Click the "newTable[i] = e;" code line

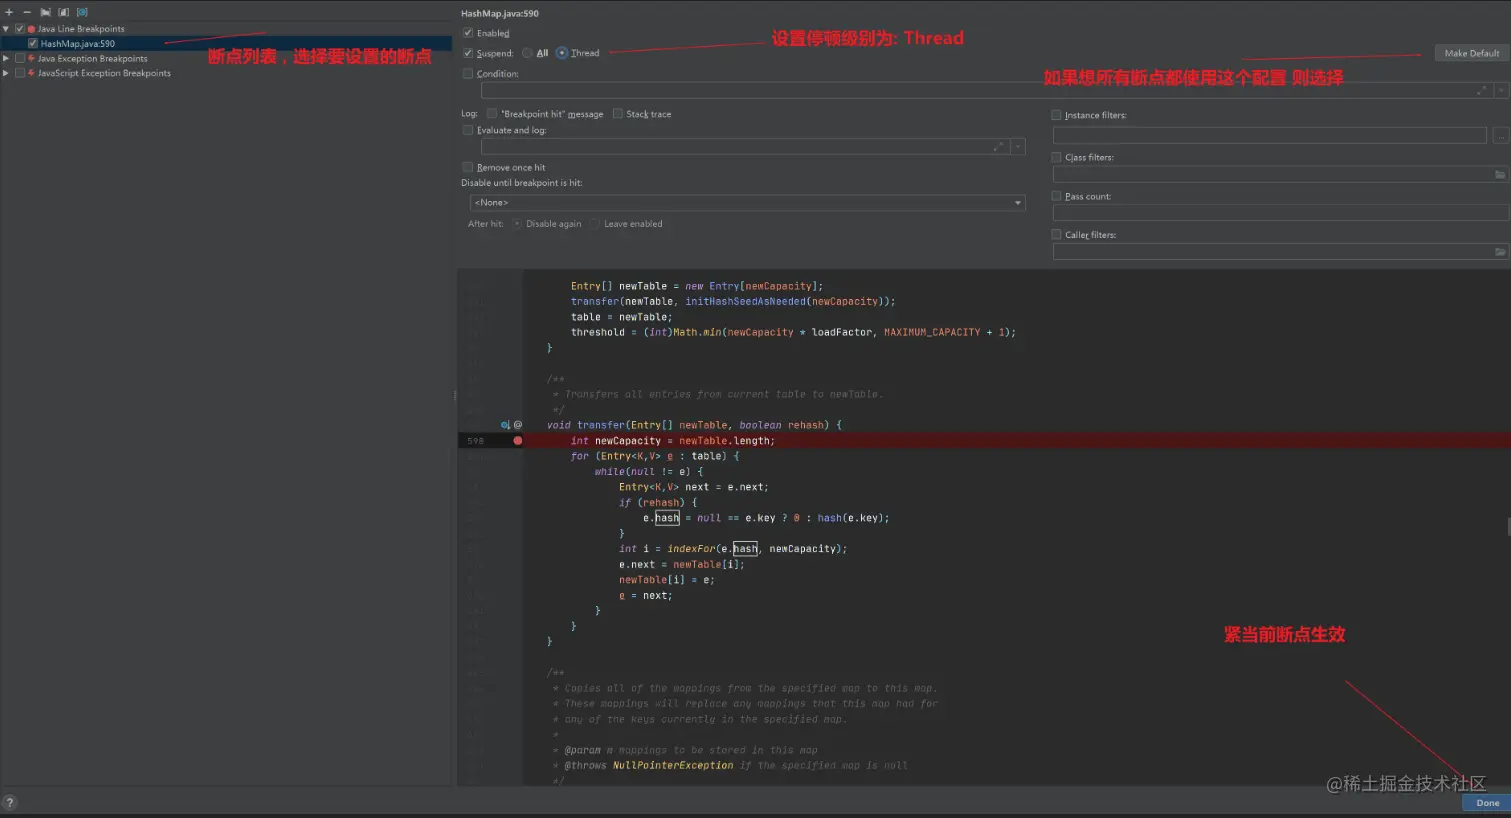[x=667, y=580]
